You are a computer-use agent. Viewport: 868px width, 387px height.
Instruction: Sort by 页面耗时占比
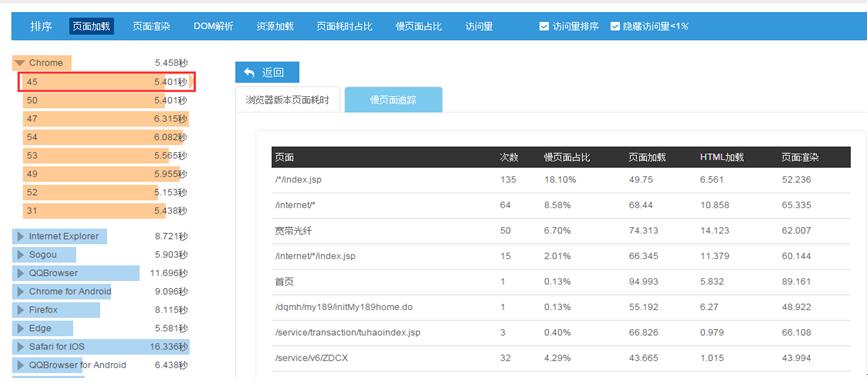pyautogui.click(x=344, y=26)
